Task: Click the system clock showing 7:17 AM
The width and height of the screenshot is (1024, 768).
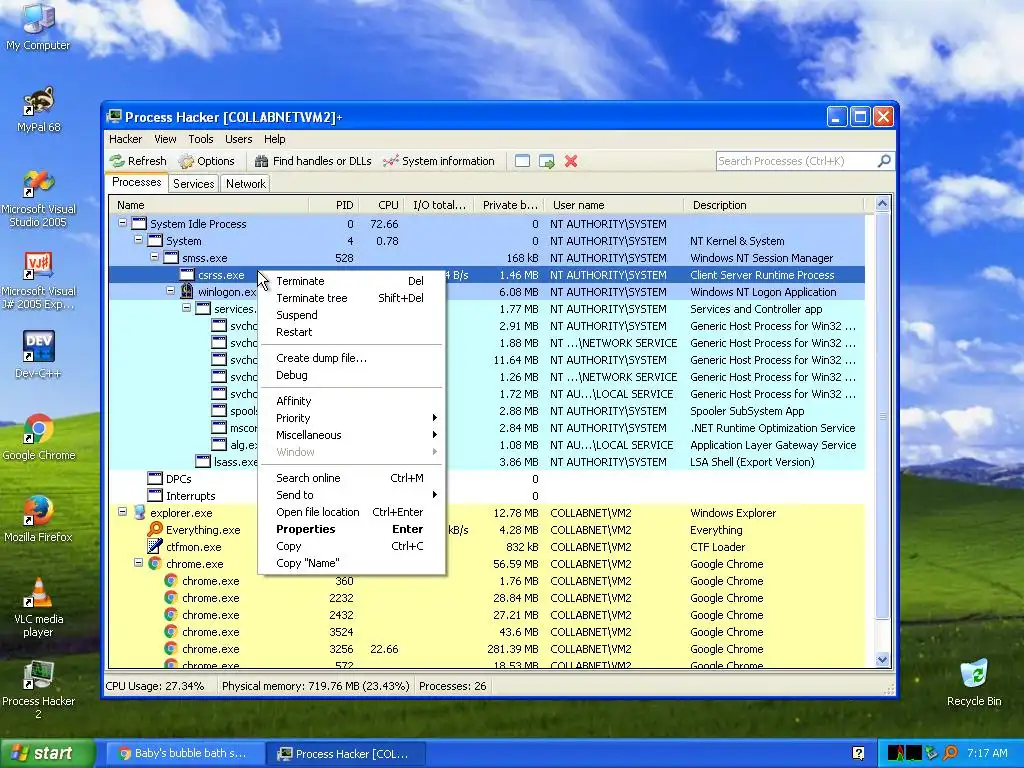Action: pyautogui.click(x=987, y=753)
